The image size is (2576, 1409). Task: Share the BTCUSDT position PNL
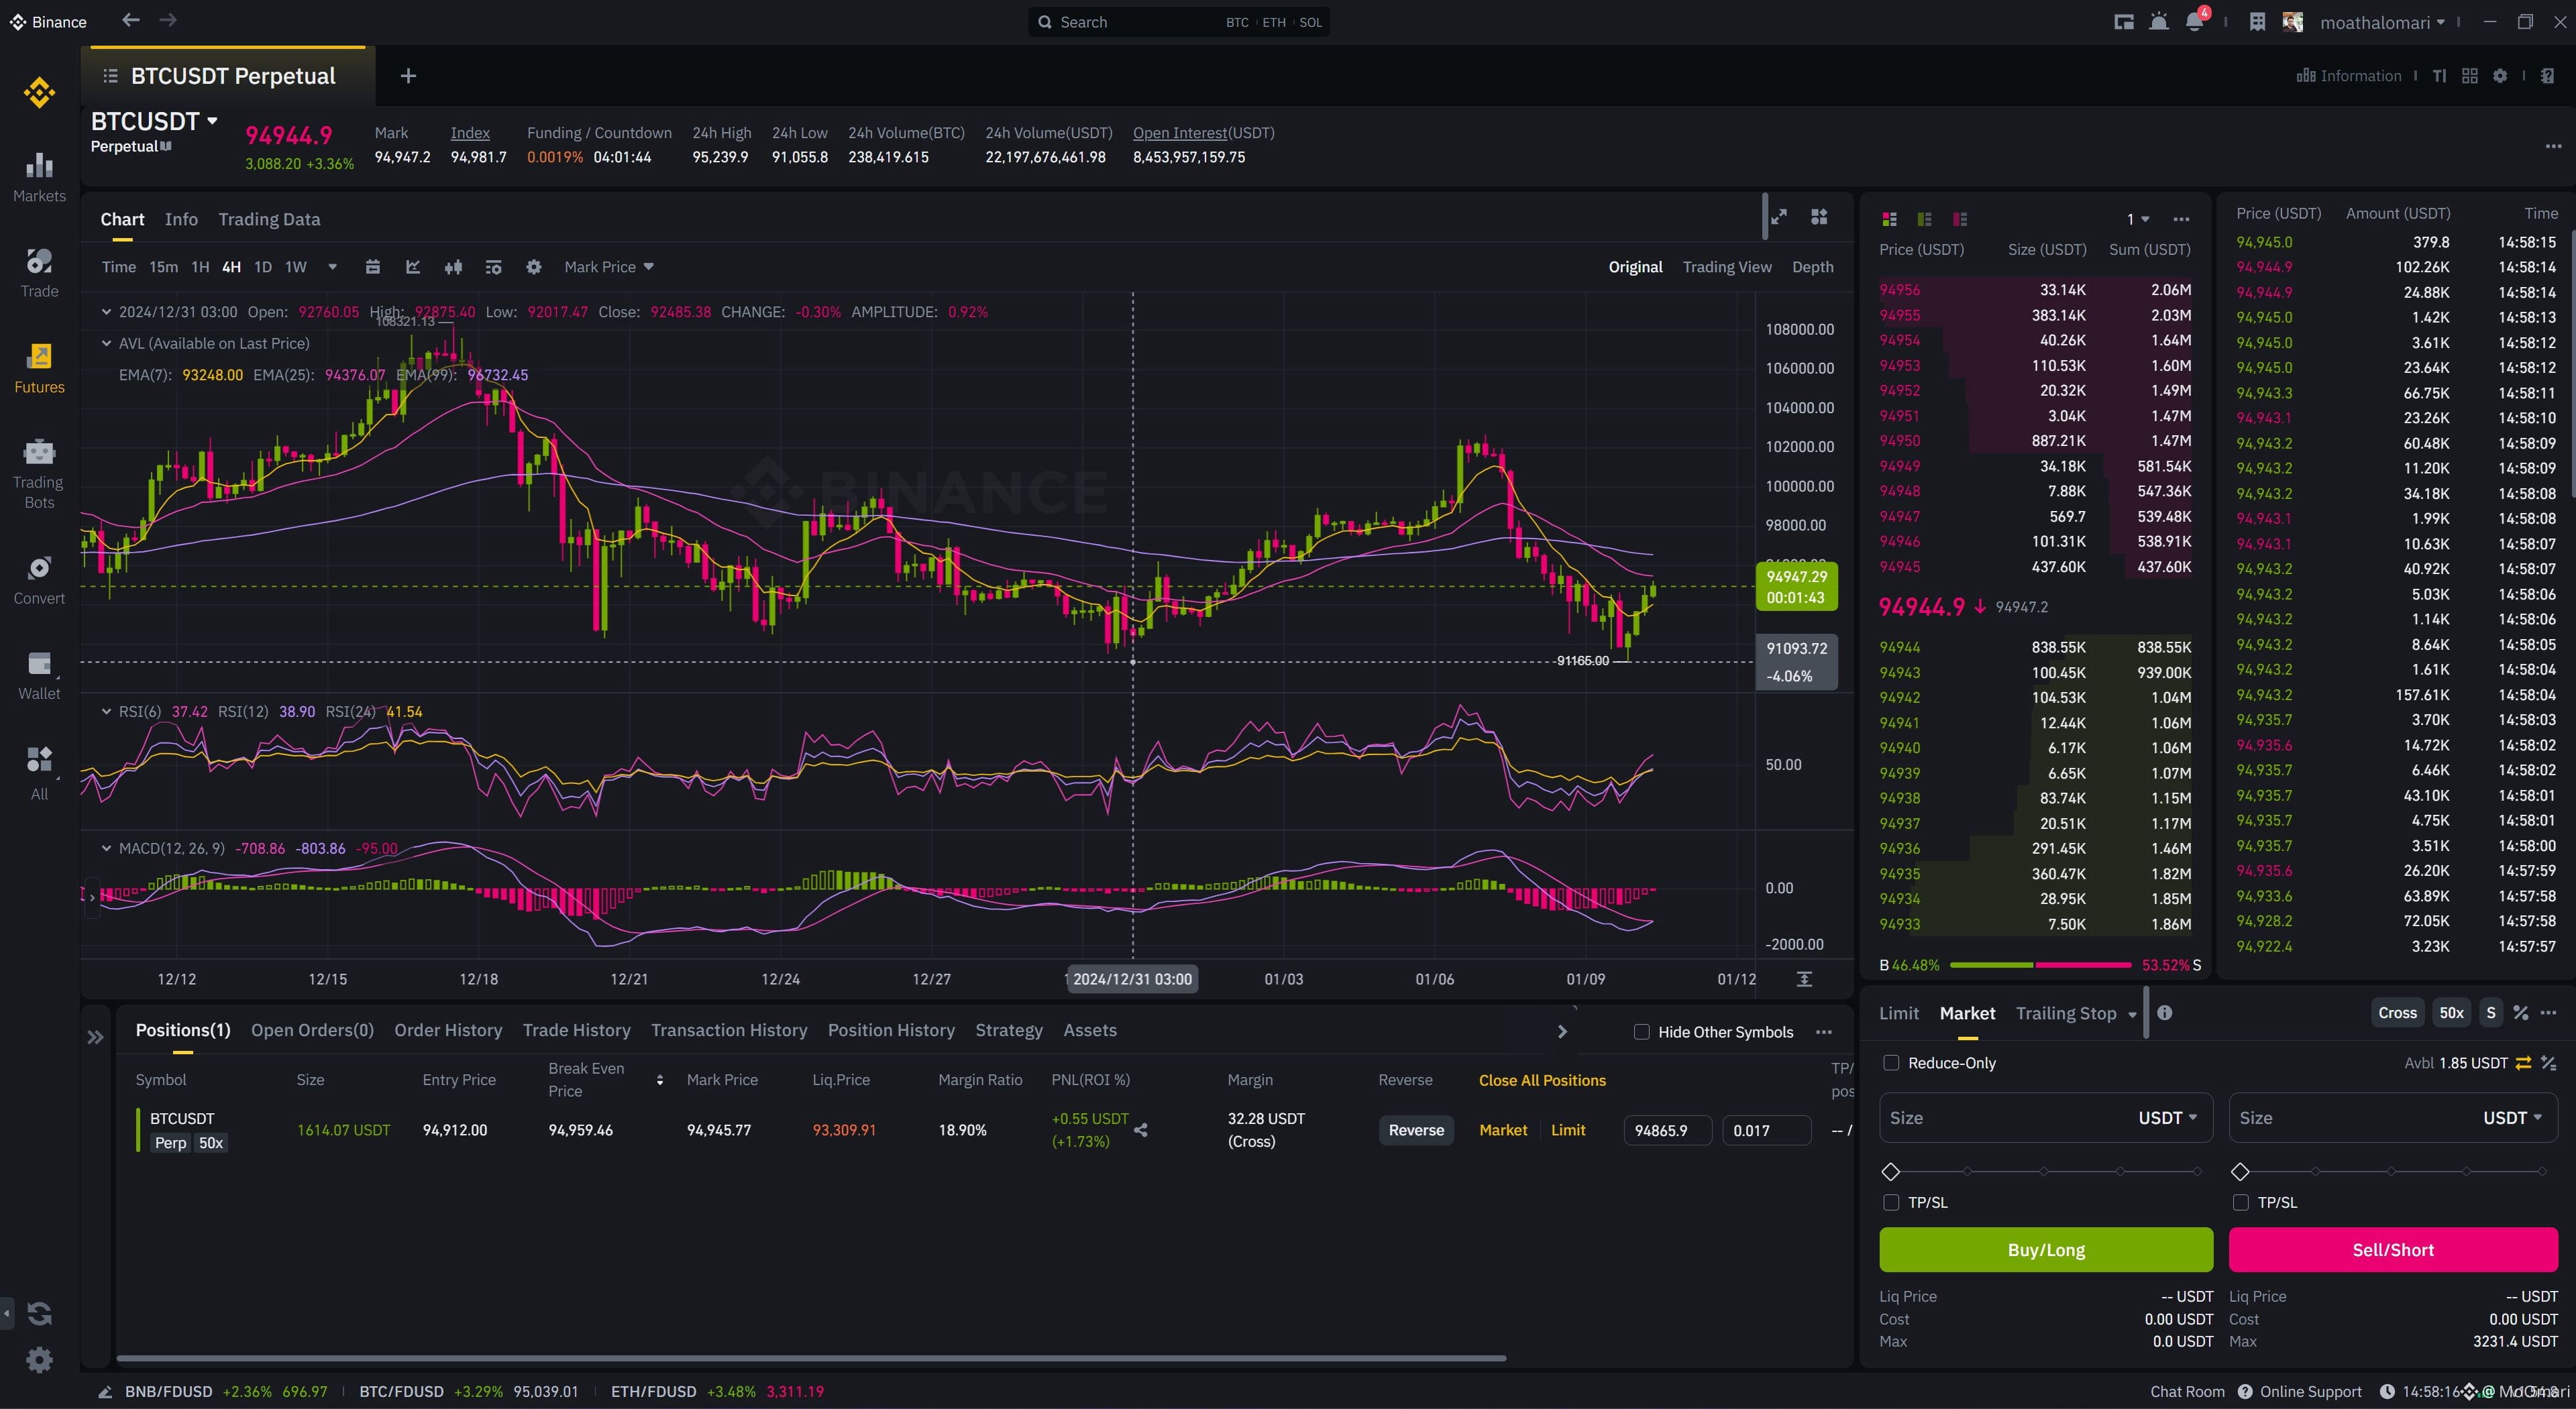pos(1141,1130)
